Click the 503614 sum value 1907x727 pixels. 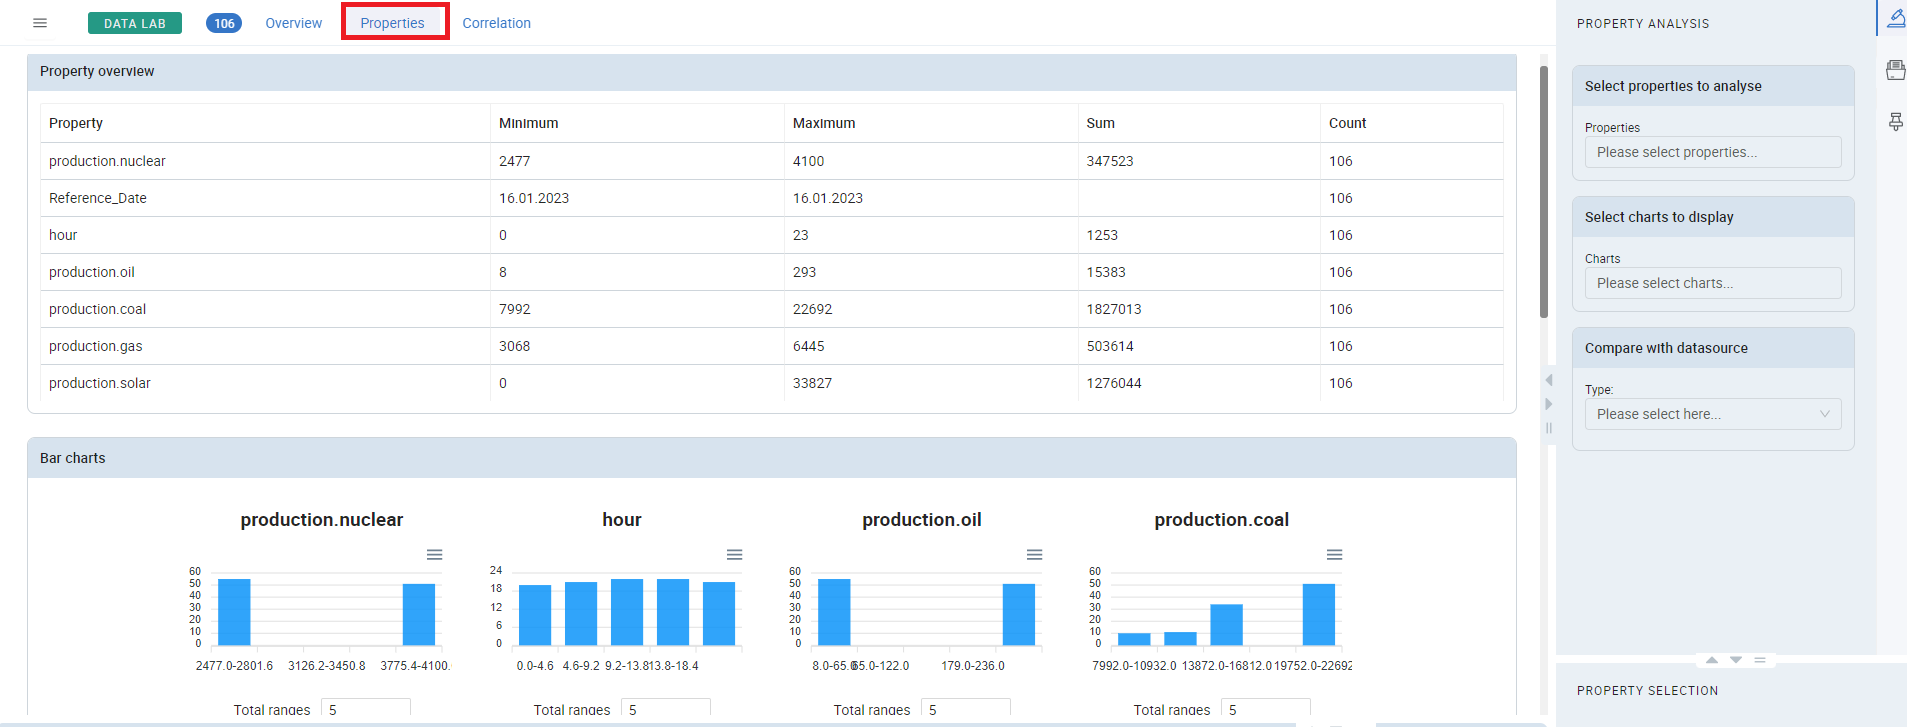tap(1110, 346)
